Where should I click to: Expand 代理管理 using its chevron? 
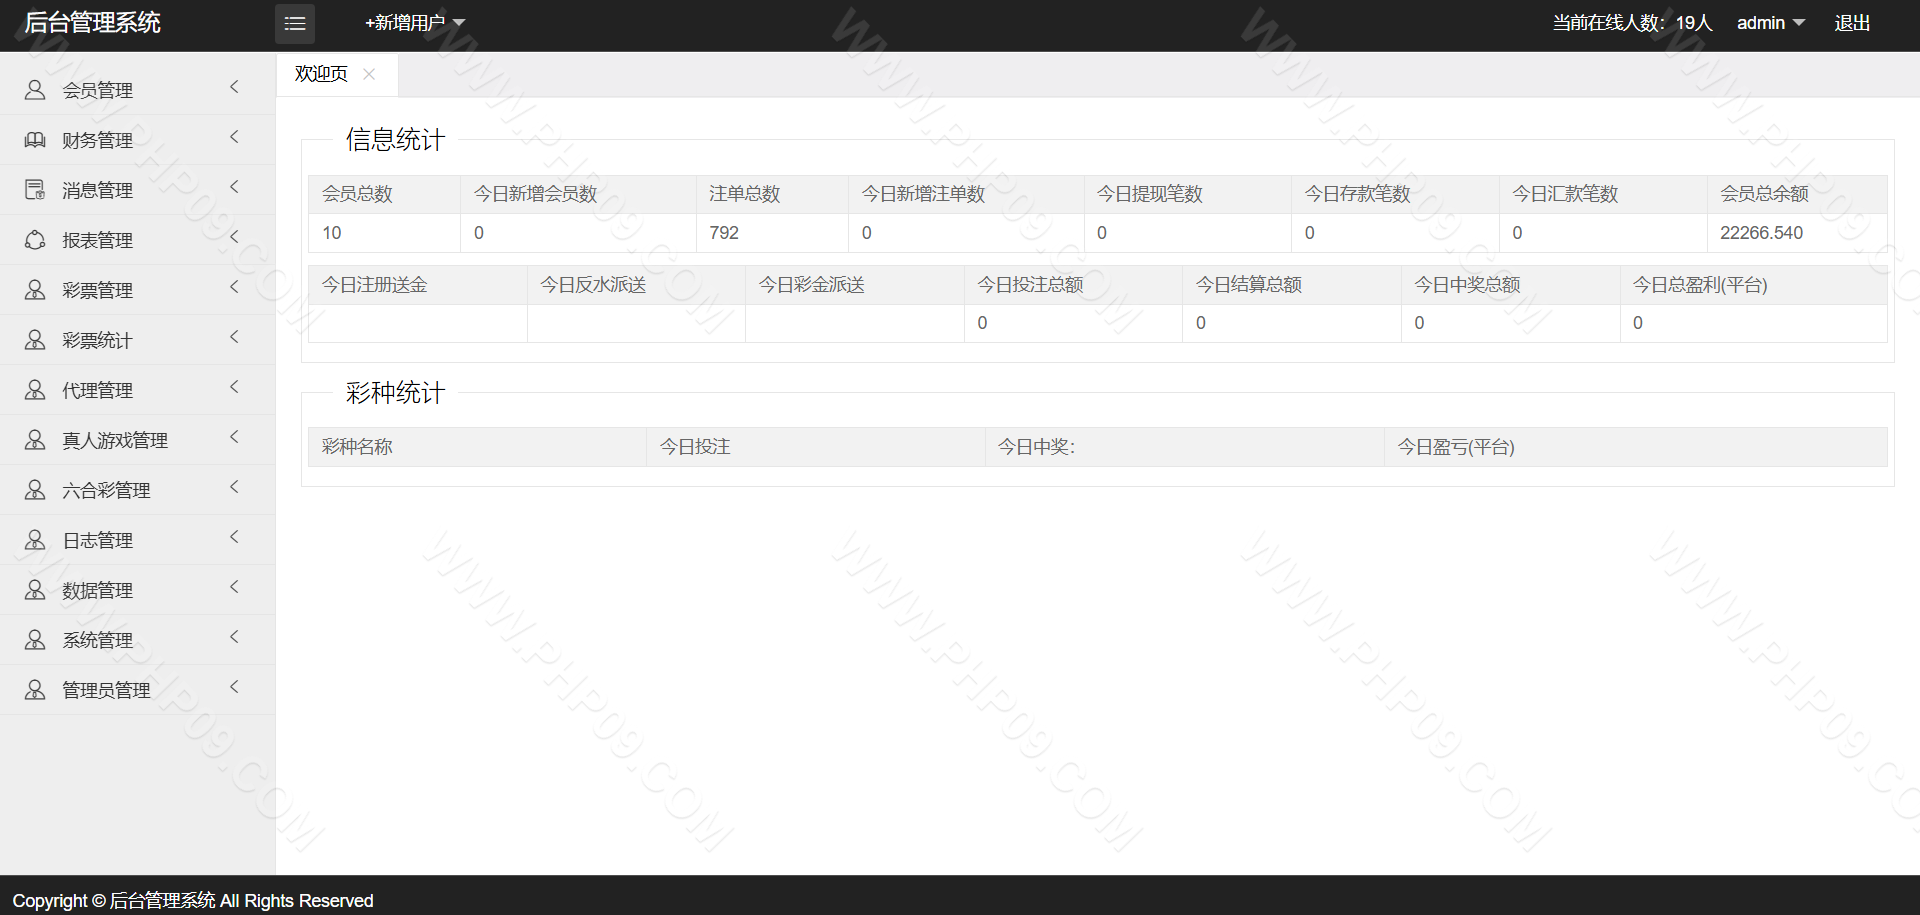pyautogui.click(x=234, y=387)
